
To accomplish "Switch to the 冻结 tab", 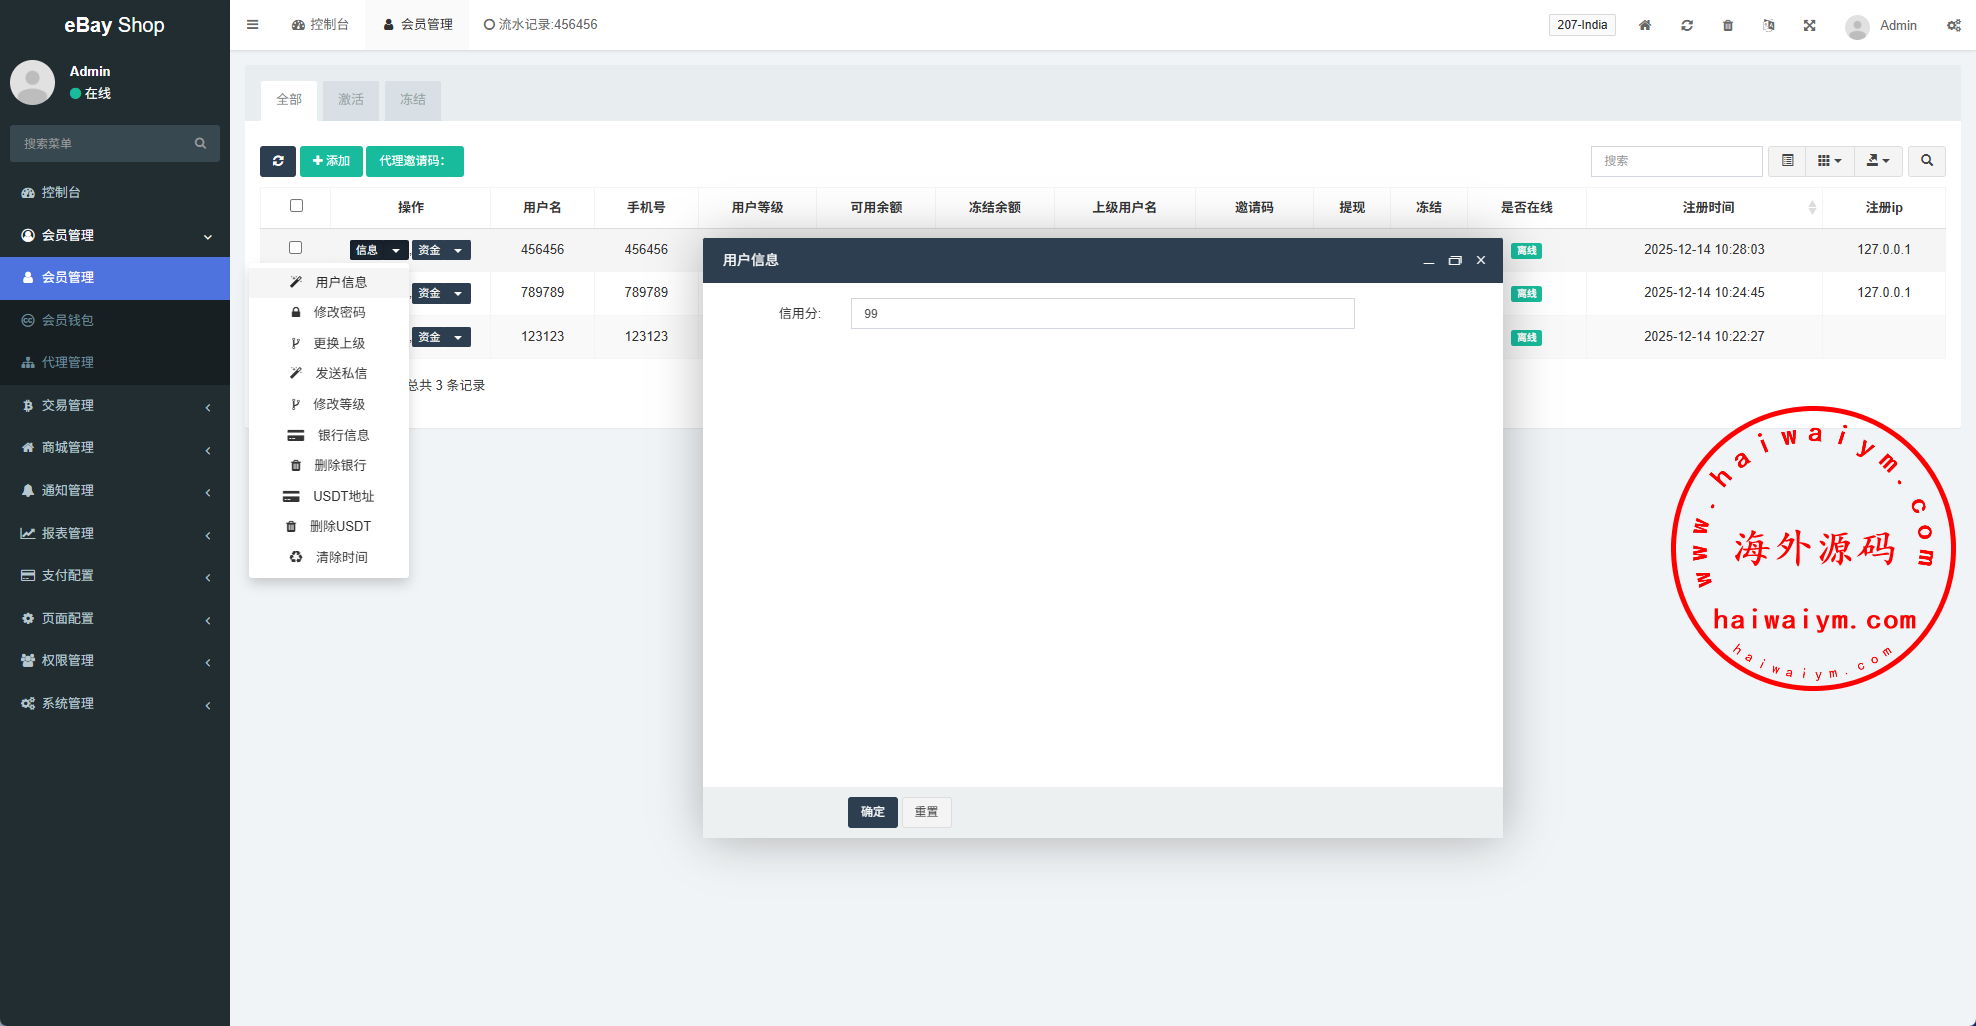I will [x=412, y=100].
